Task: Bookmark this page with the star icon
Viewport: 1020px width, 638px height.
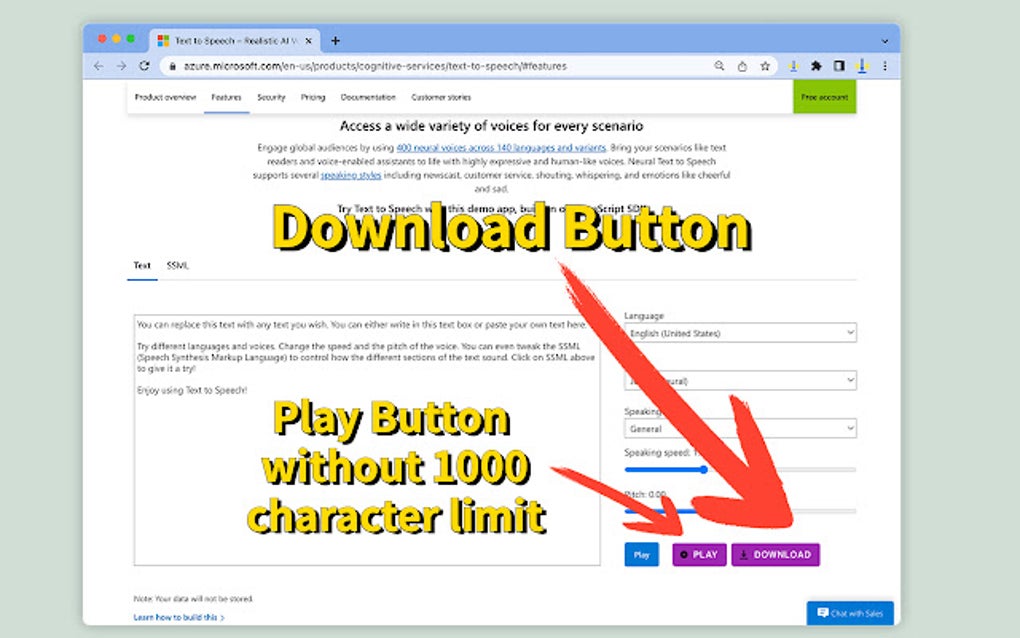Action: [x=765, y=66]
